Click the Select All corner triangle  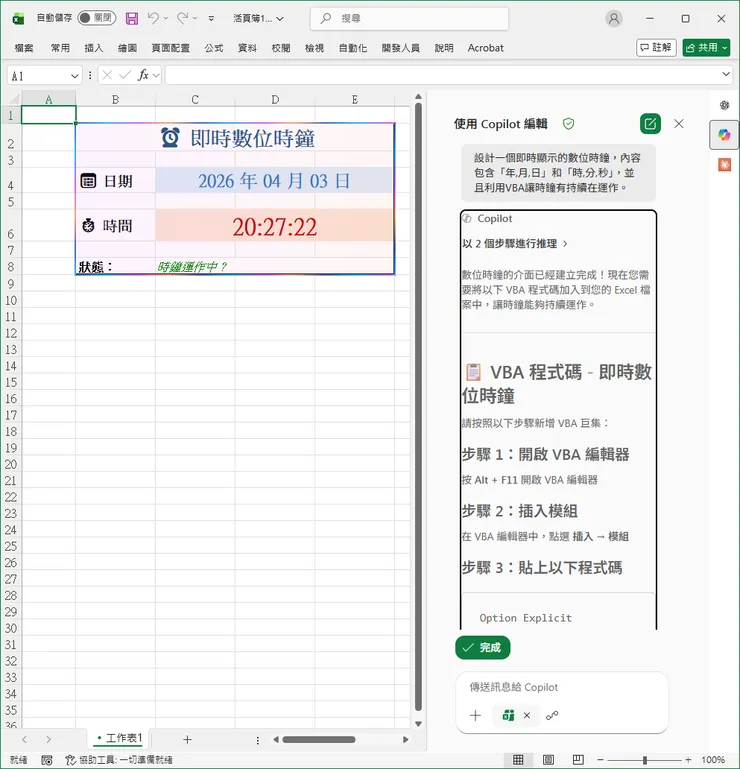(13, 99)
